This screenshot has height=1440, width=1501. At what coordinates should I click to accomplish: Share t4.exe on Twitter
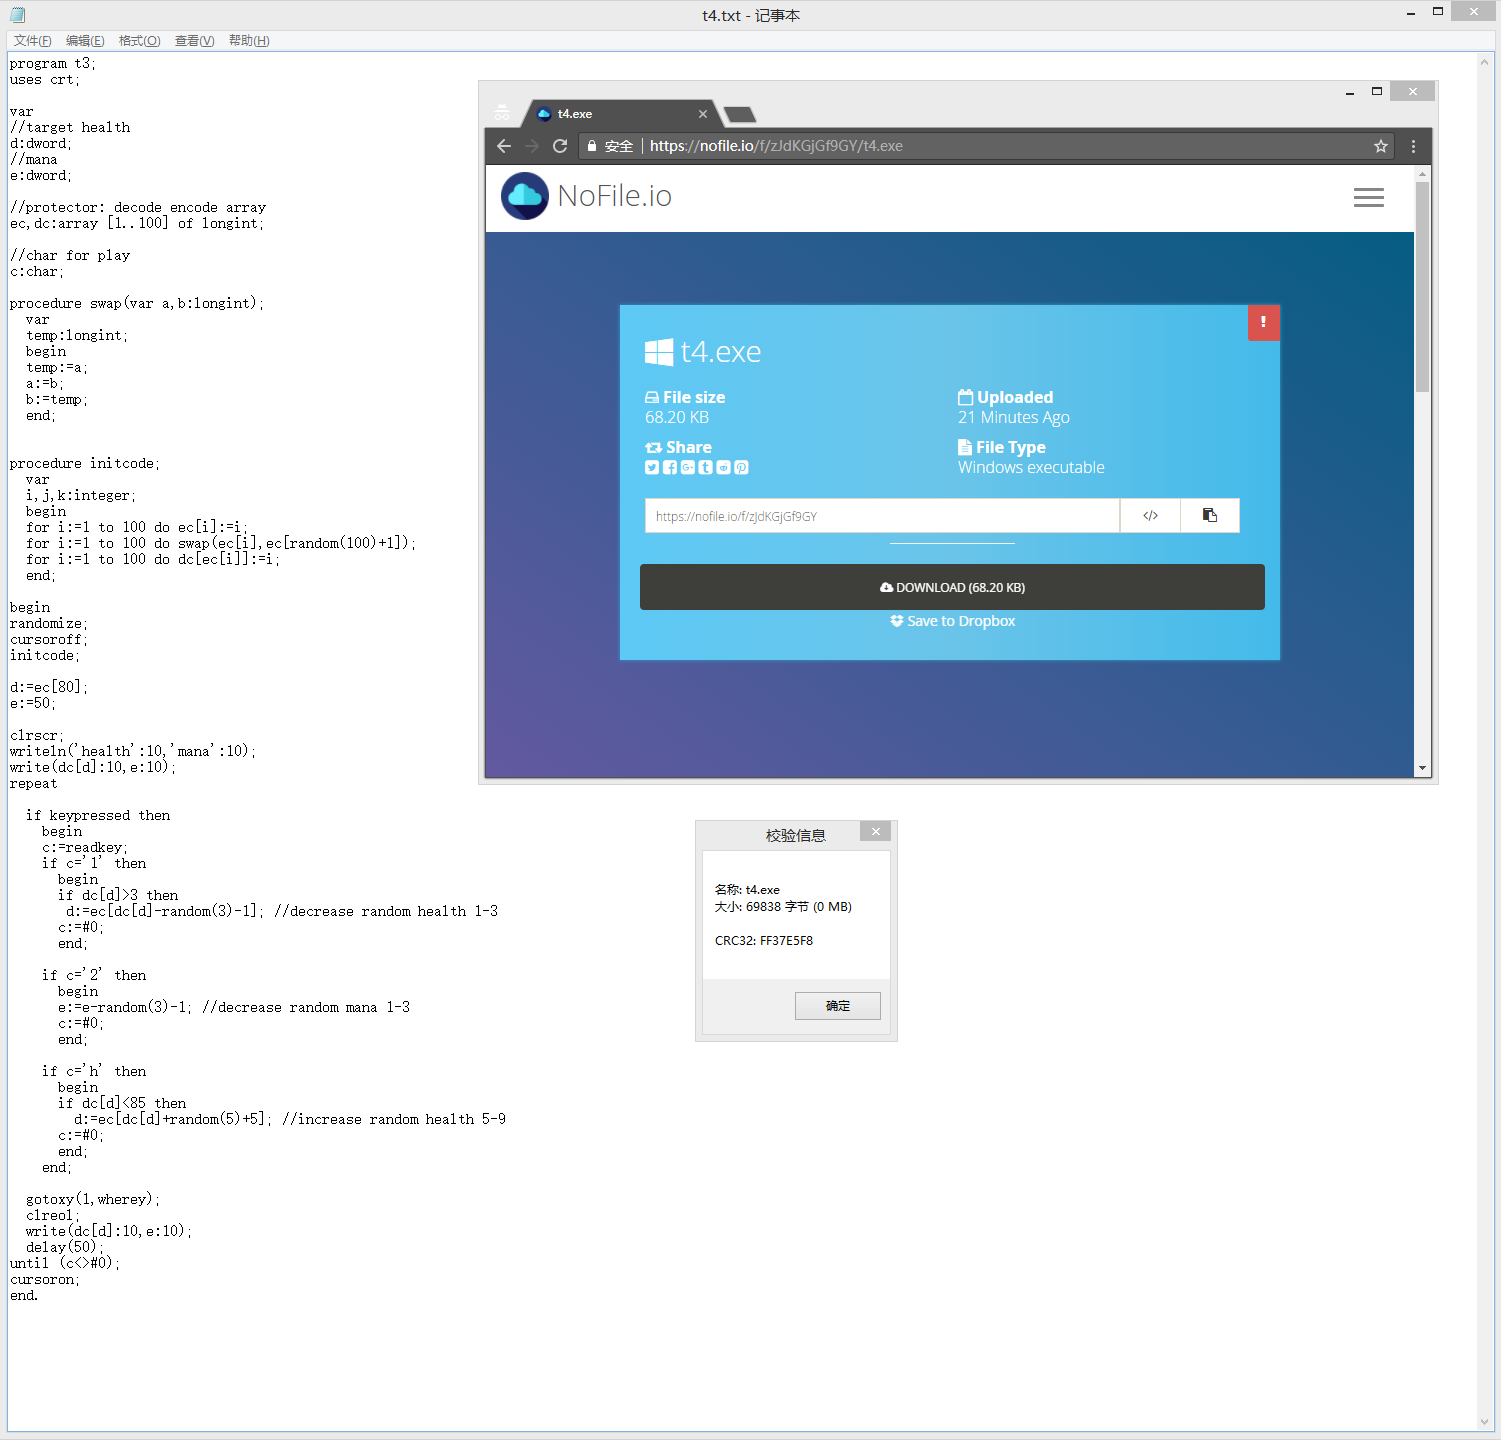click(652, 467)
